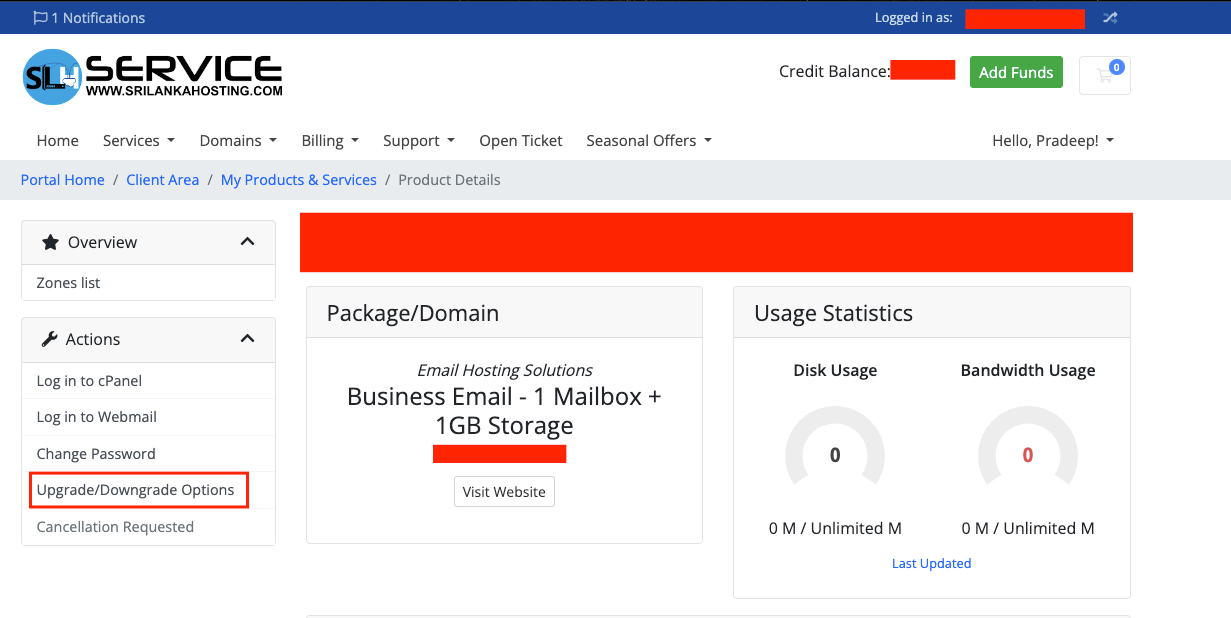Click the shuffle icon beside logged-in name
This screenshot has width=1231, height=618.
pyautogui.click(x=1110, y=18)
